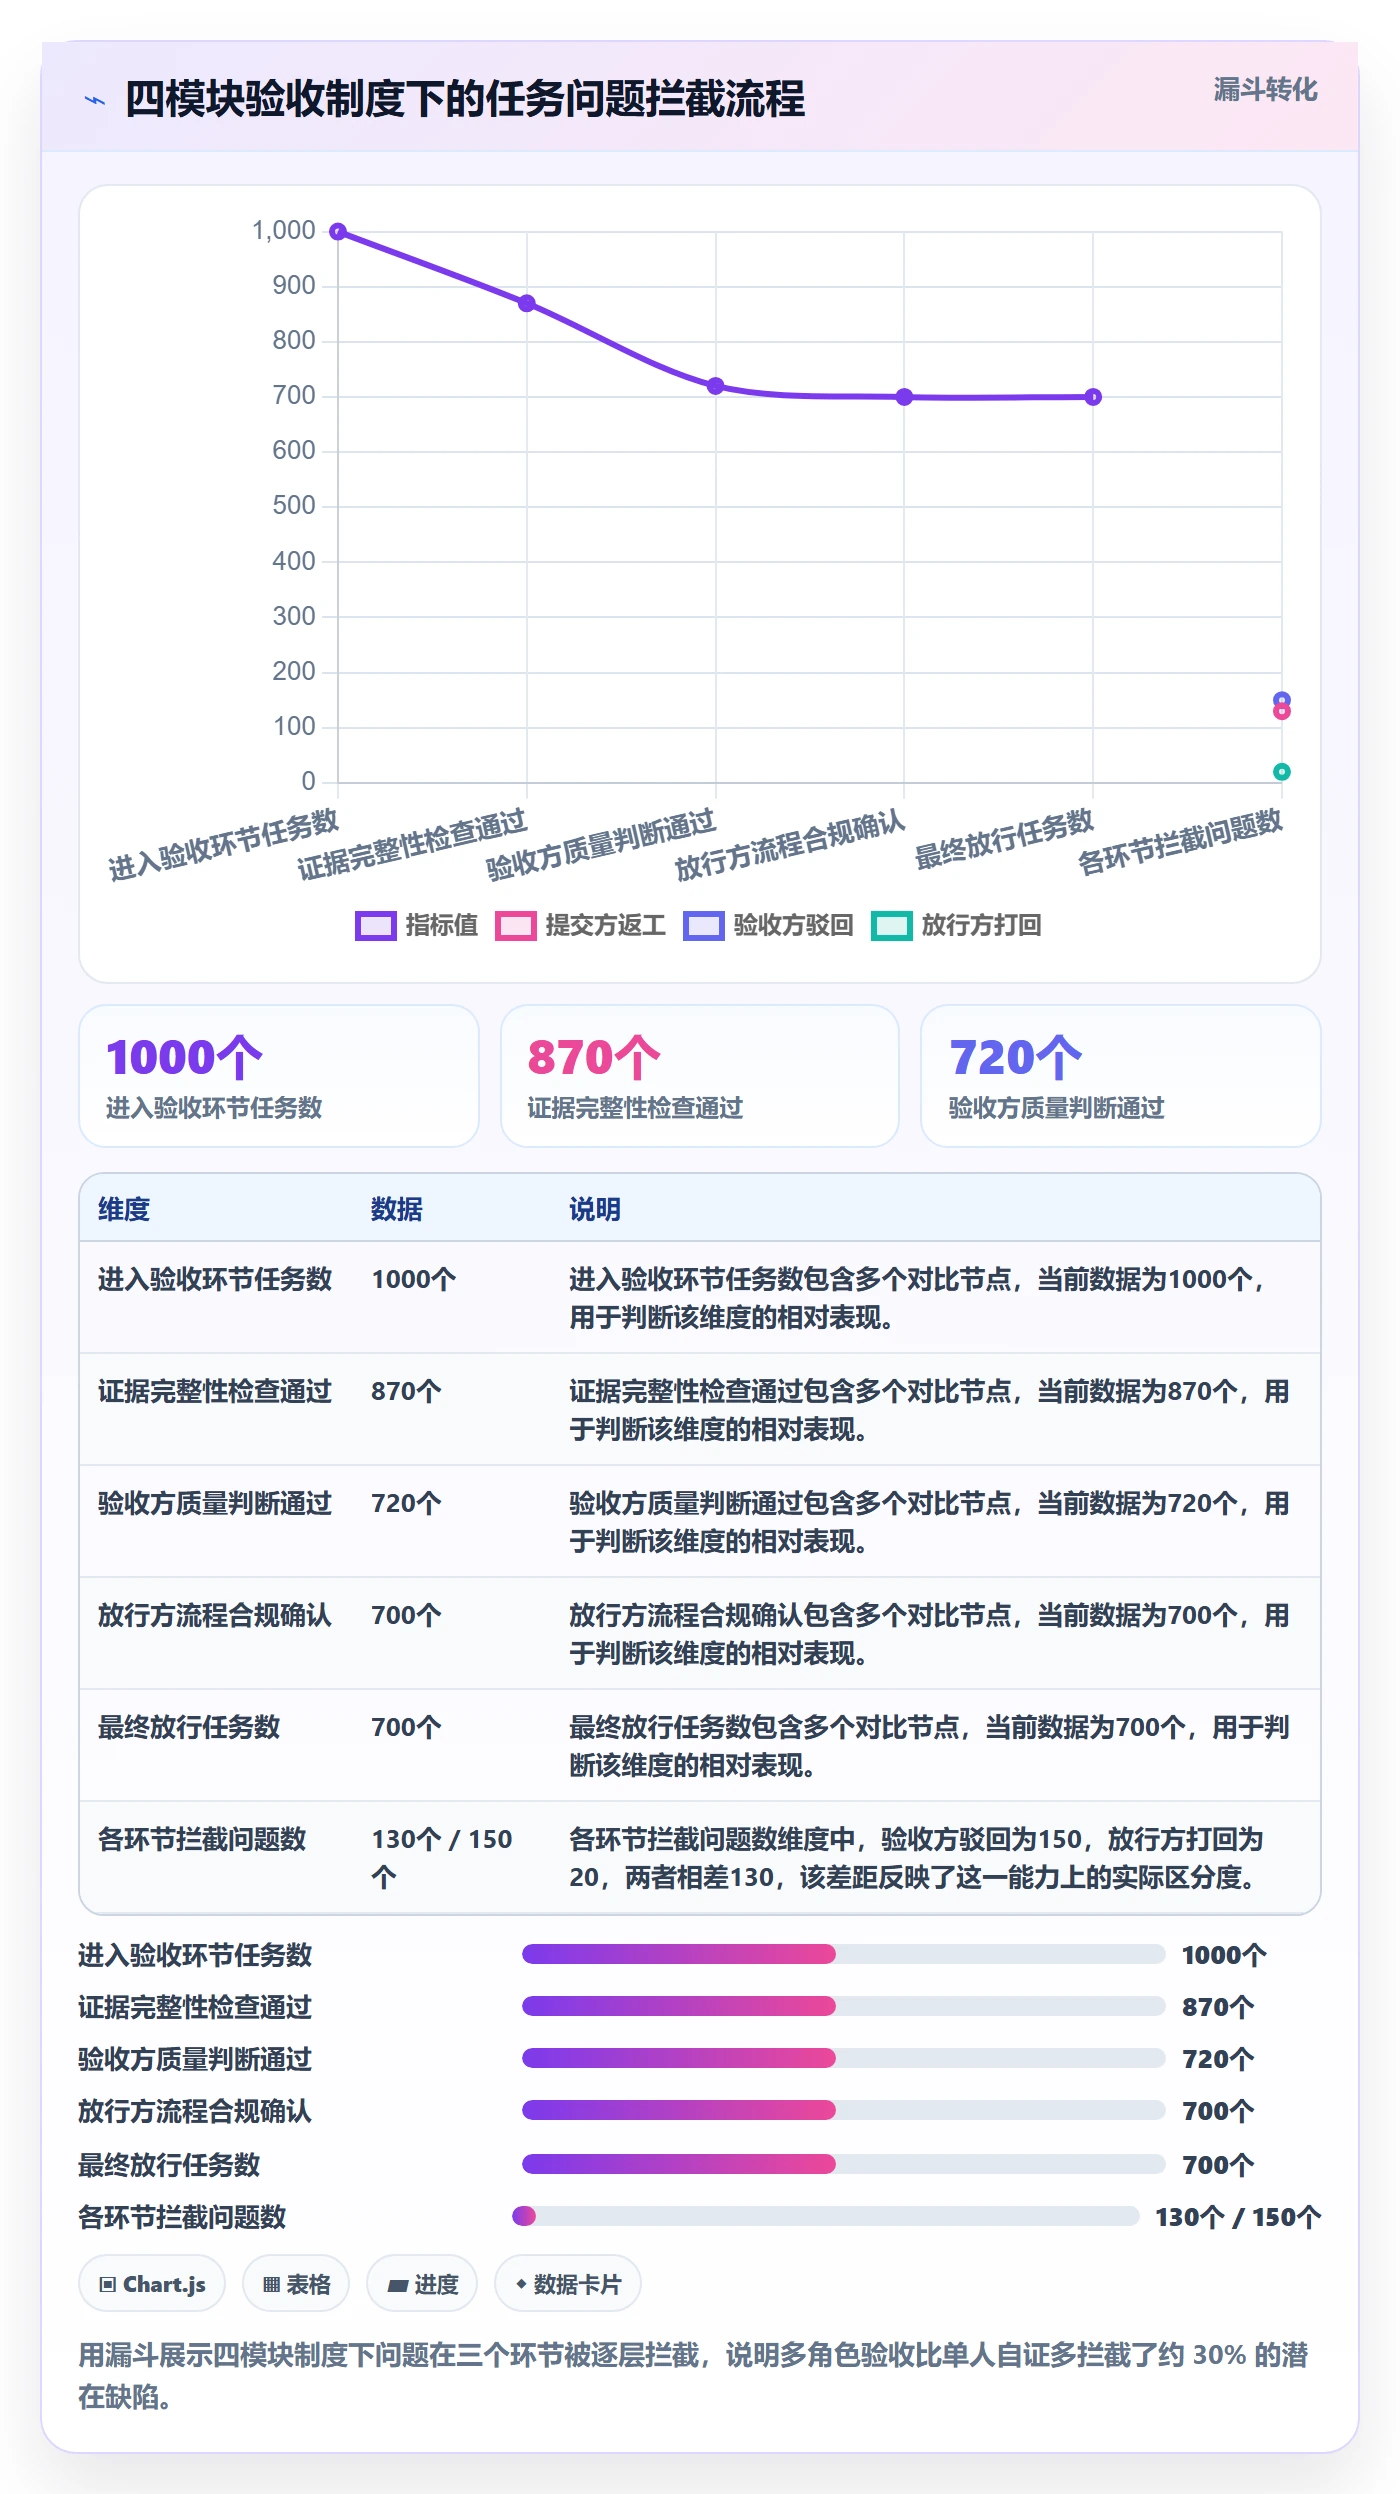Click the 各环节拦截问题数 progress bar
This screenshot has width=1400, height=2494.
[x=826, y=2216]
